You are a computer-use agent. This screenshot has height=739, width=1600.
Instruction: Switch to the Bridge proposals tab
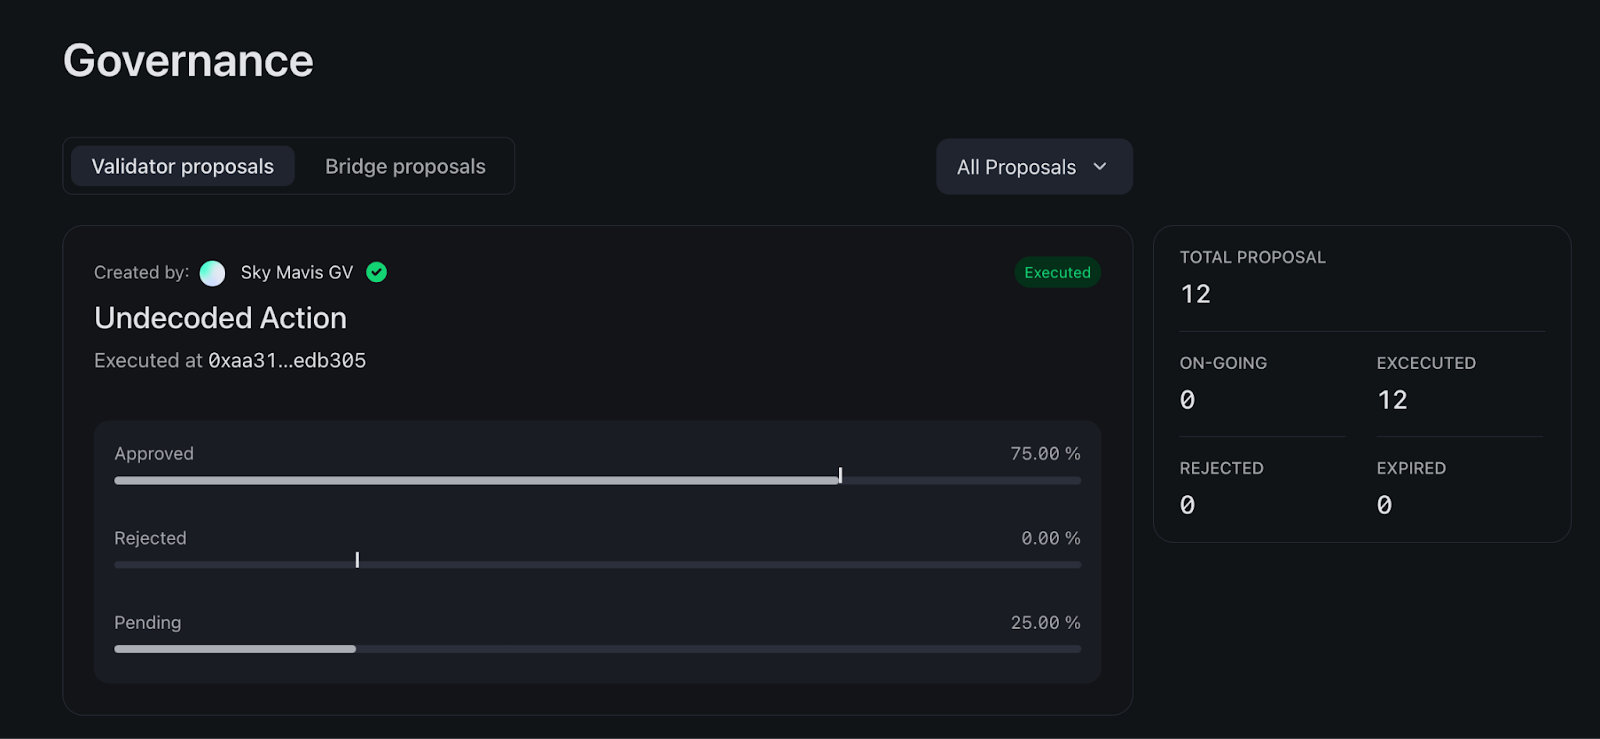[x=405, y=166]
